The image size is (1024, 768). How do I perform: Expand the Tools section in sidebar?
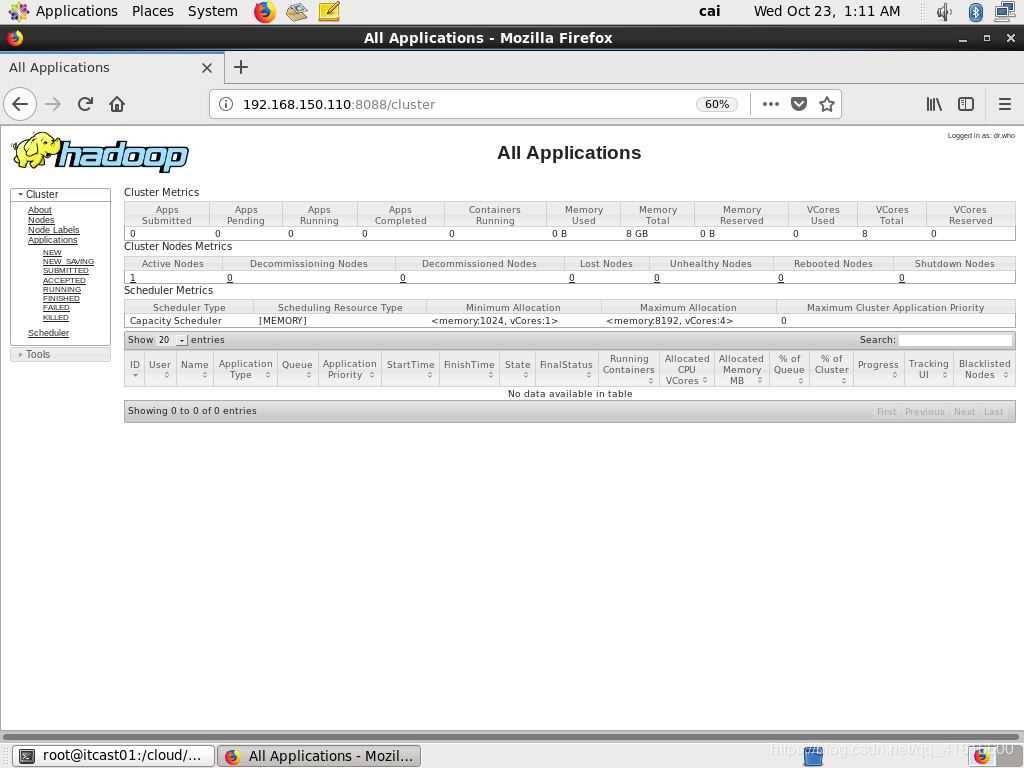[37, 354]
